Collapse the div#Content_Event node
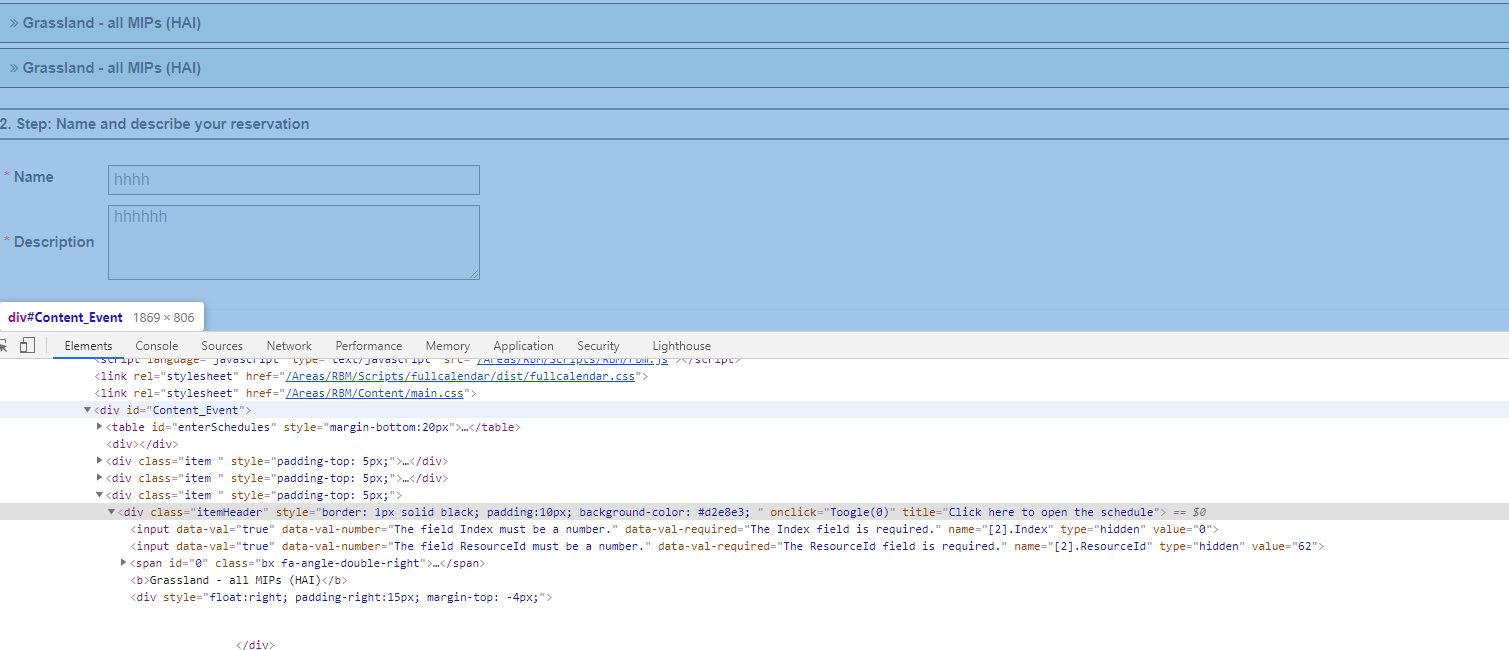Viewport: 1509px width, 650px height. click(x=87, y=409)
